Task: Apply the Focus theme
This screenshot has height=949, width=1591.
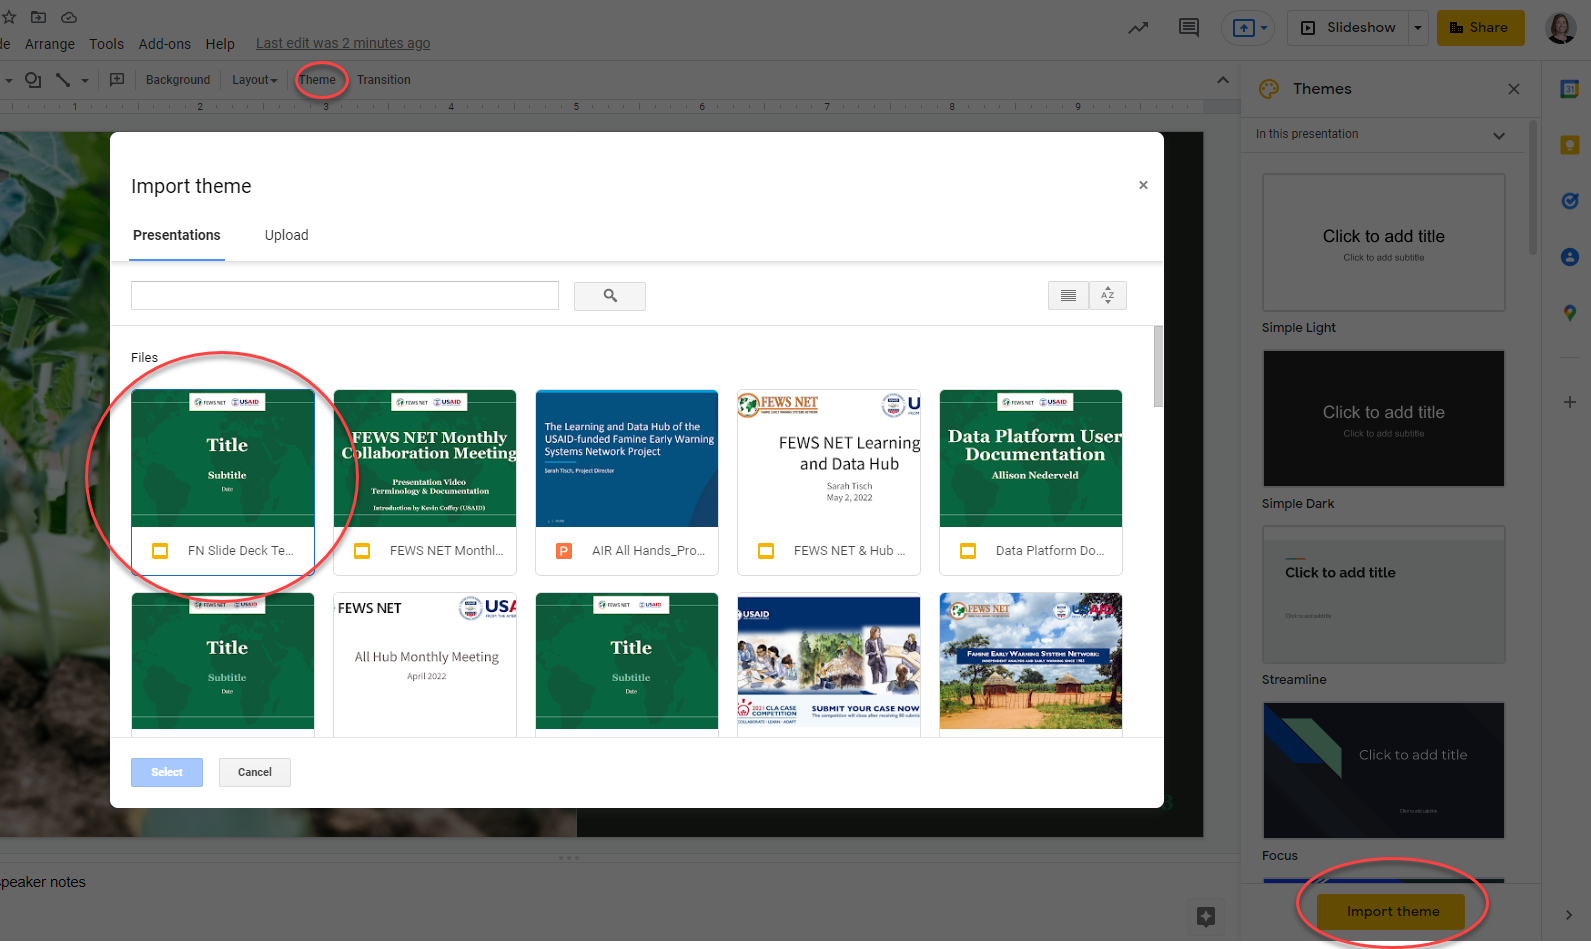Action: click(1383, 770)
